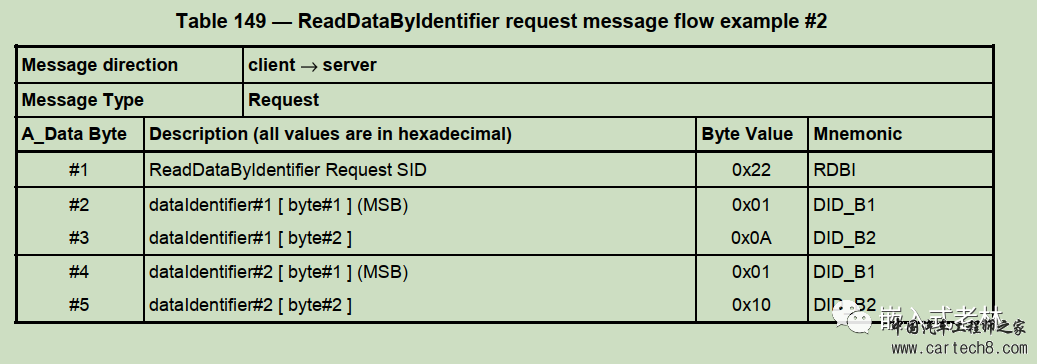Select the Table 149 title text

pyautogui.click(x=501, y=21)
